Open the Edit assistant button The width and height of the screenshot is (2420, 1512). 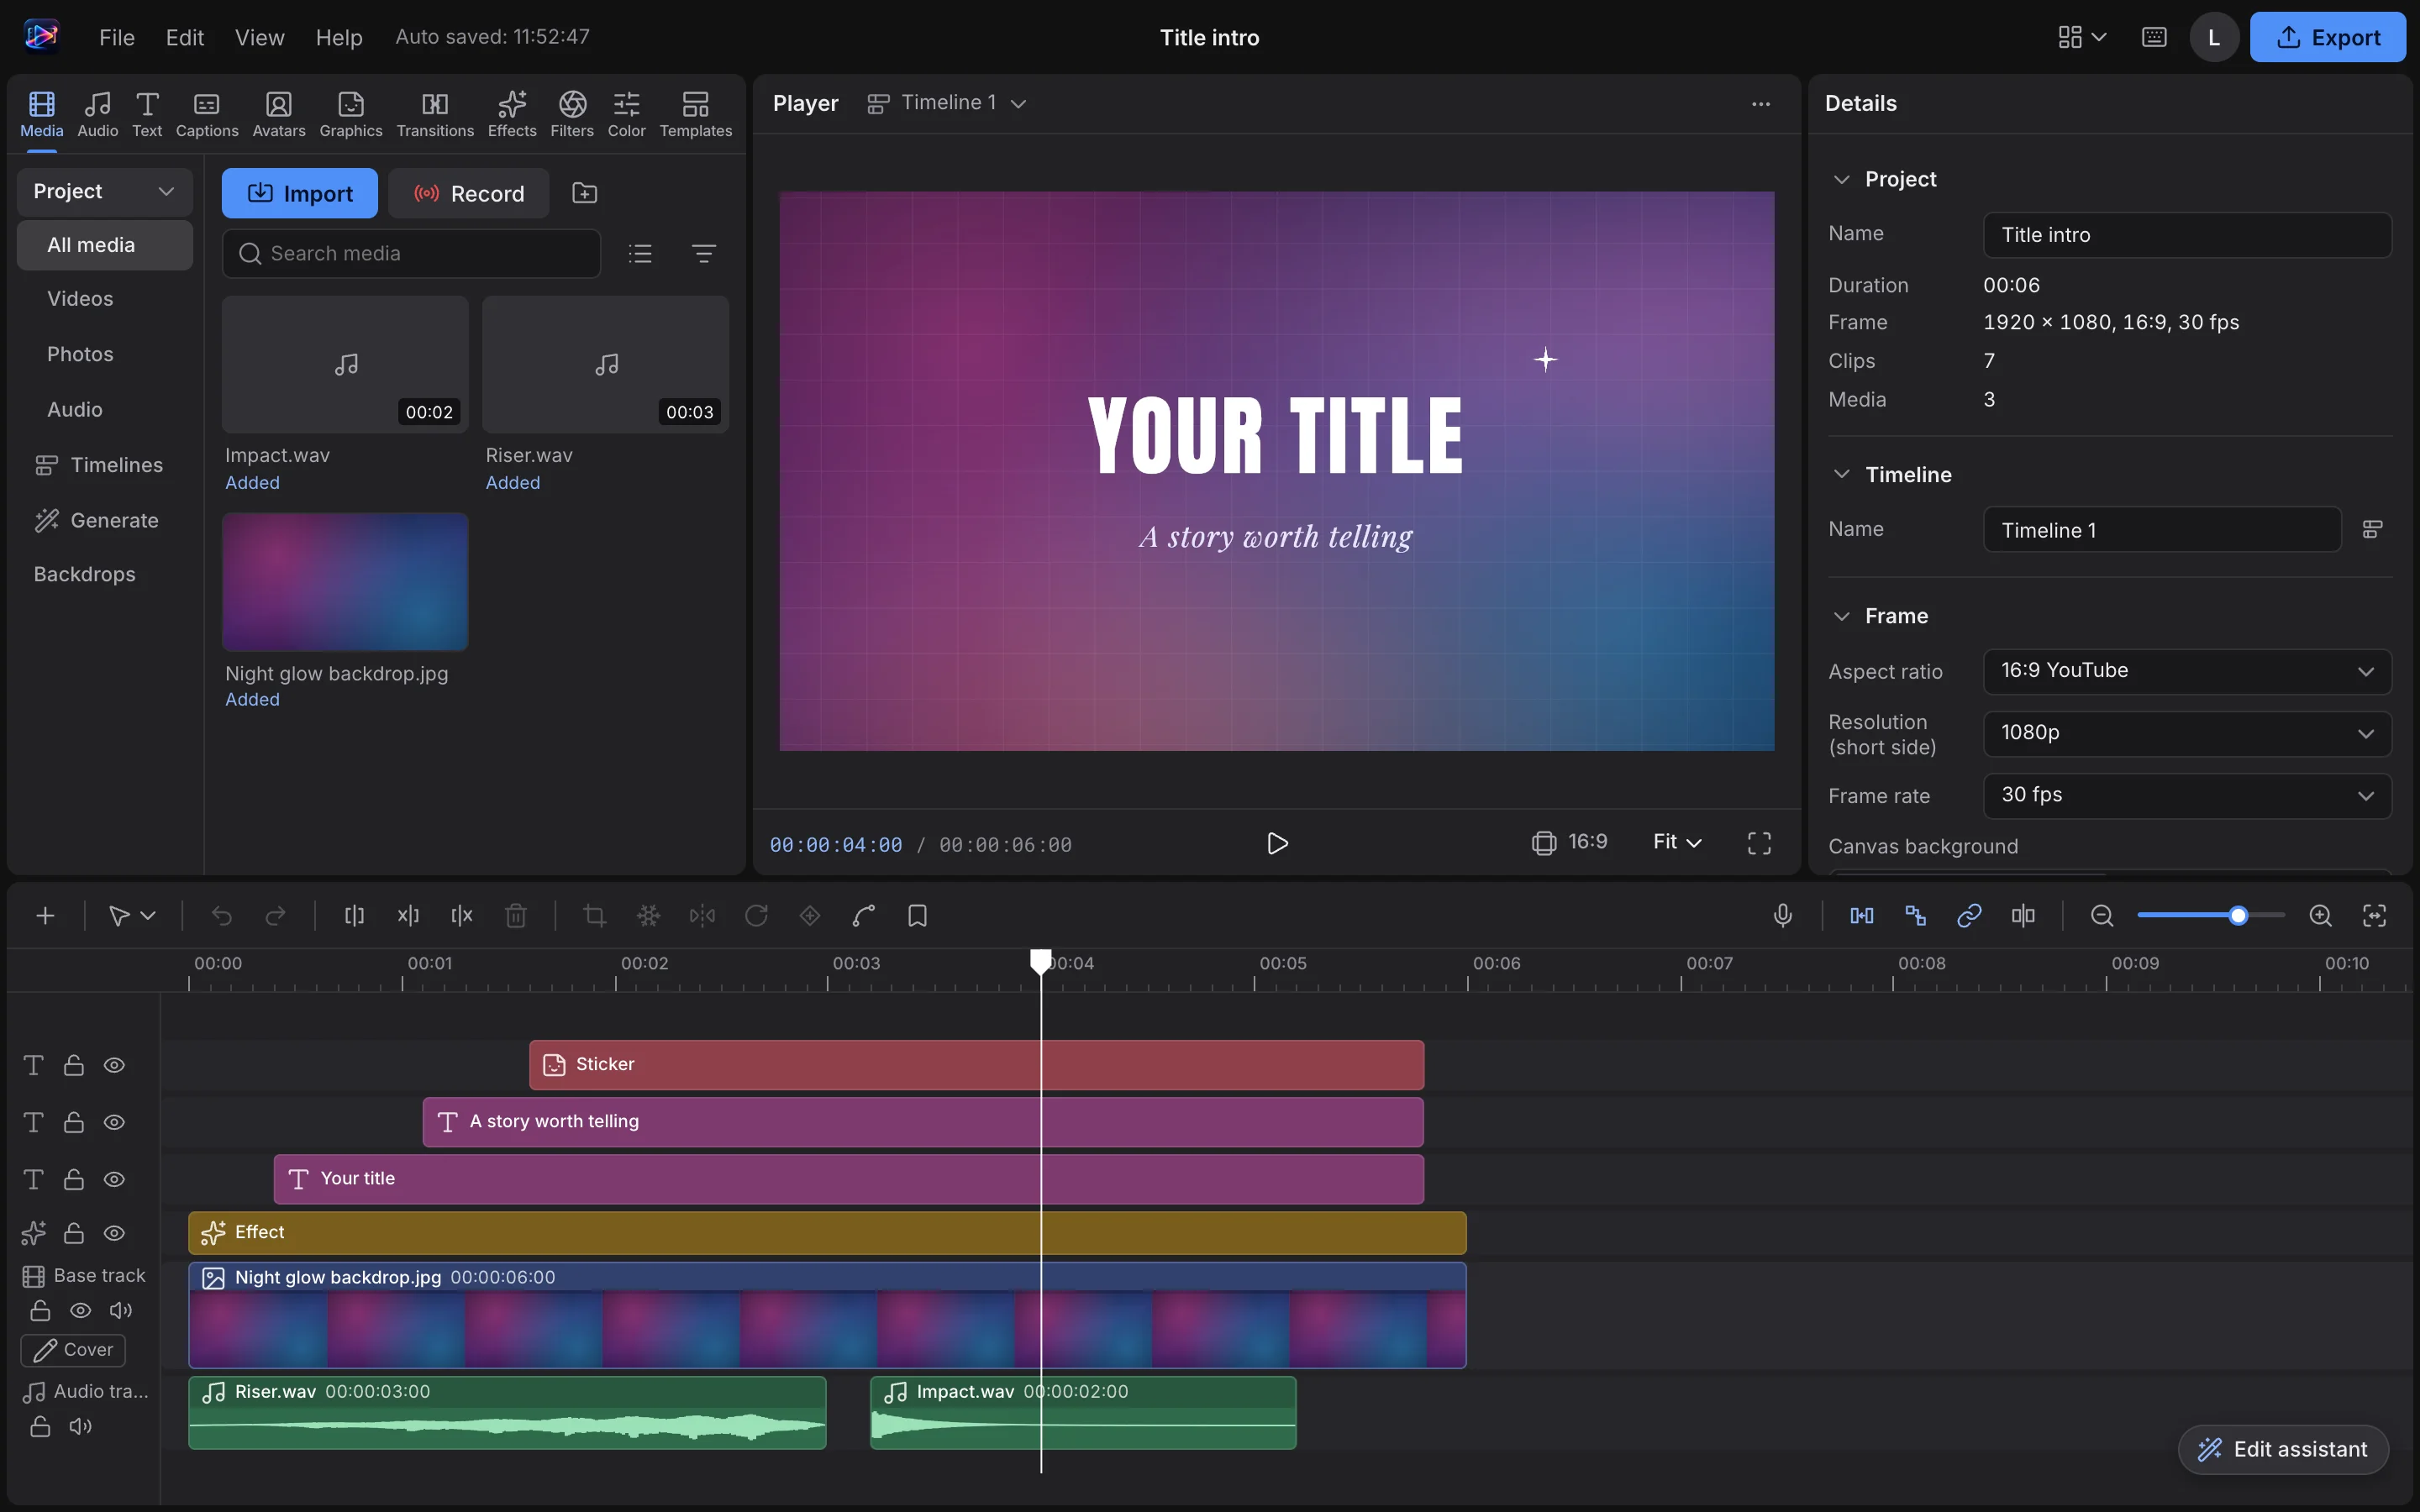point(2284,1449)
